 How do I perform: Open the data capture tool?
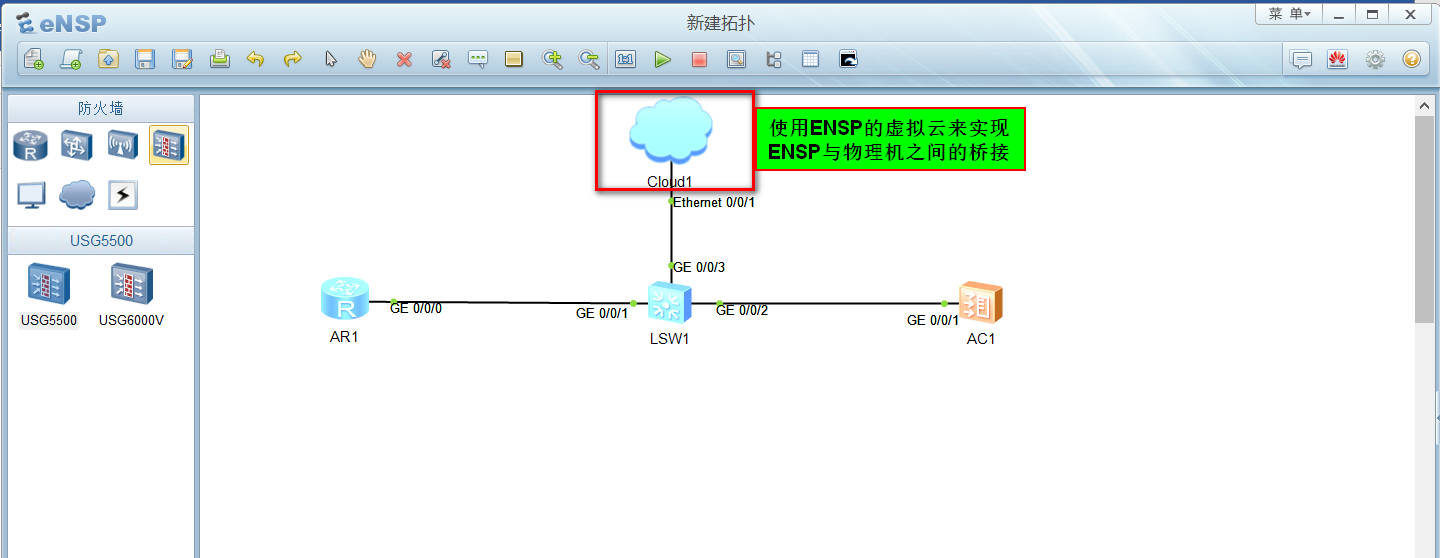(x=736, y=59)
